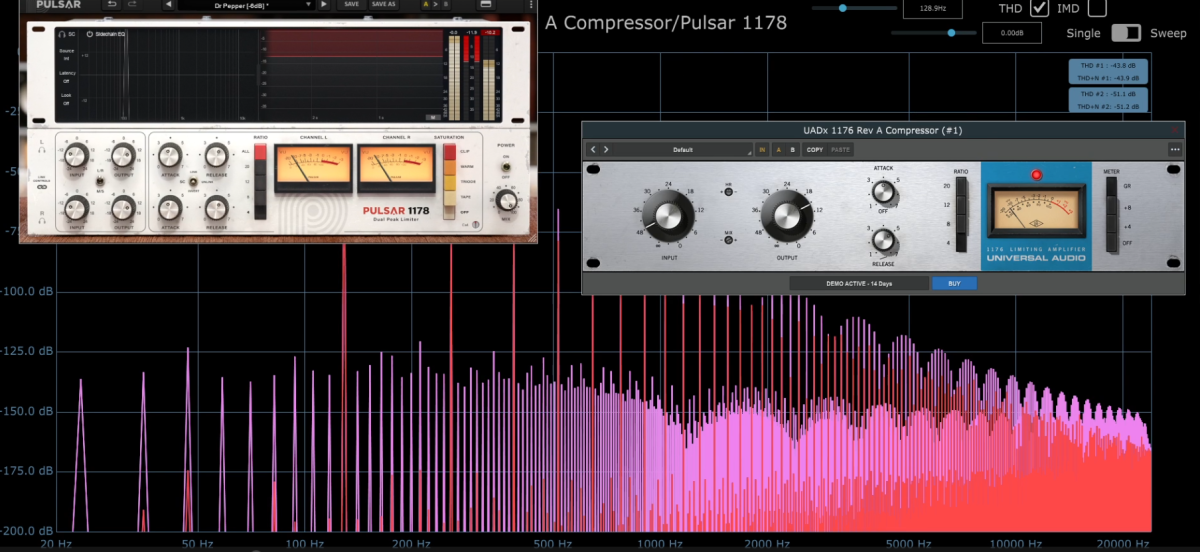The width and height of the screenshot is (1200, 552).
Task: Select ratio 20 on UADx 1176
Action: pyautogui.click(x=963, y=187)
